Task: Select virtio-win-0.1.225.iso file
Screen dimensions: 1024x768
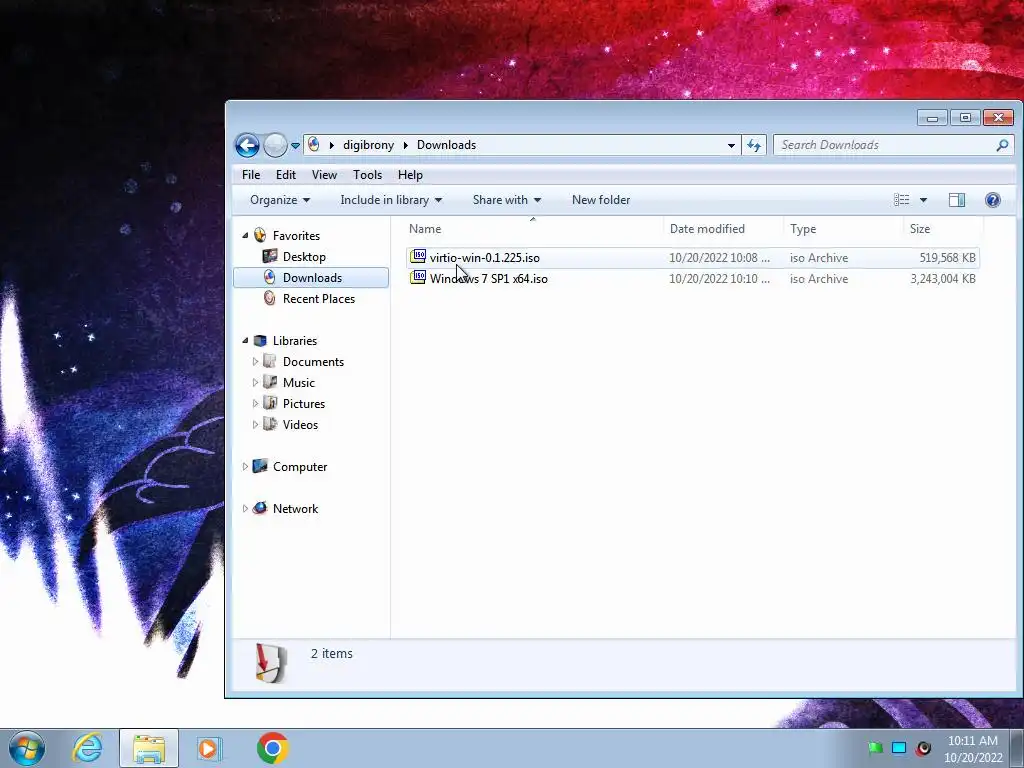Action: point(485,257)
